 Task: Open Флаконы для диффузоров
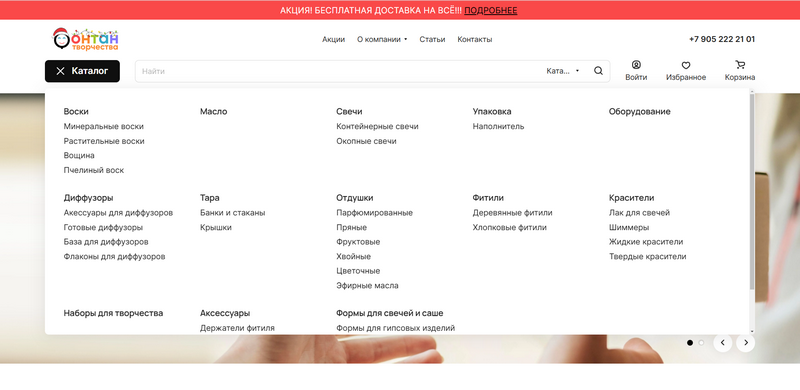(114, 256)
